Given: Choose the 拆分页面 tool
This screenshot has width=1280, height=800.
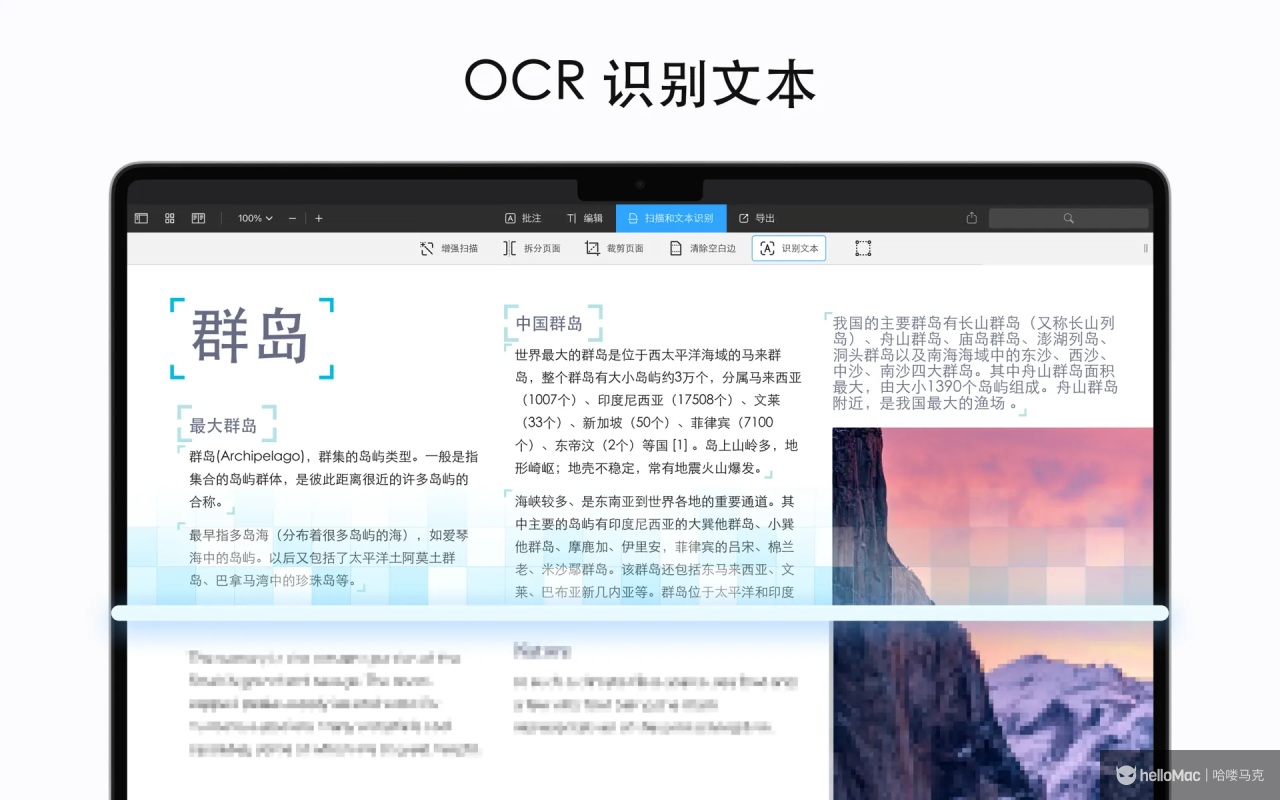Looking at the screenshot, I should click(x=531, y=248).
